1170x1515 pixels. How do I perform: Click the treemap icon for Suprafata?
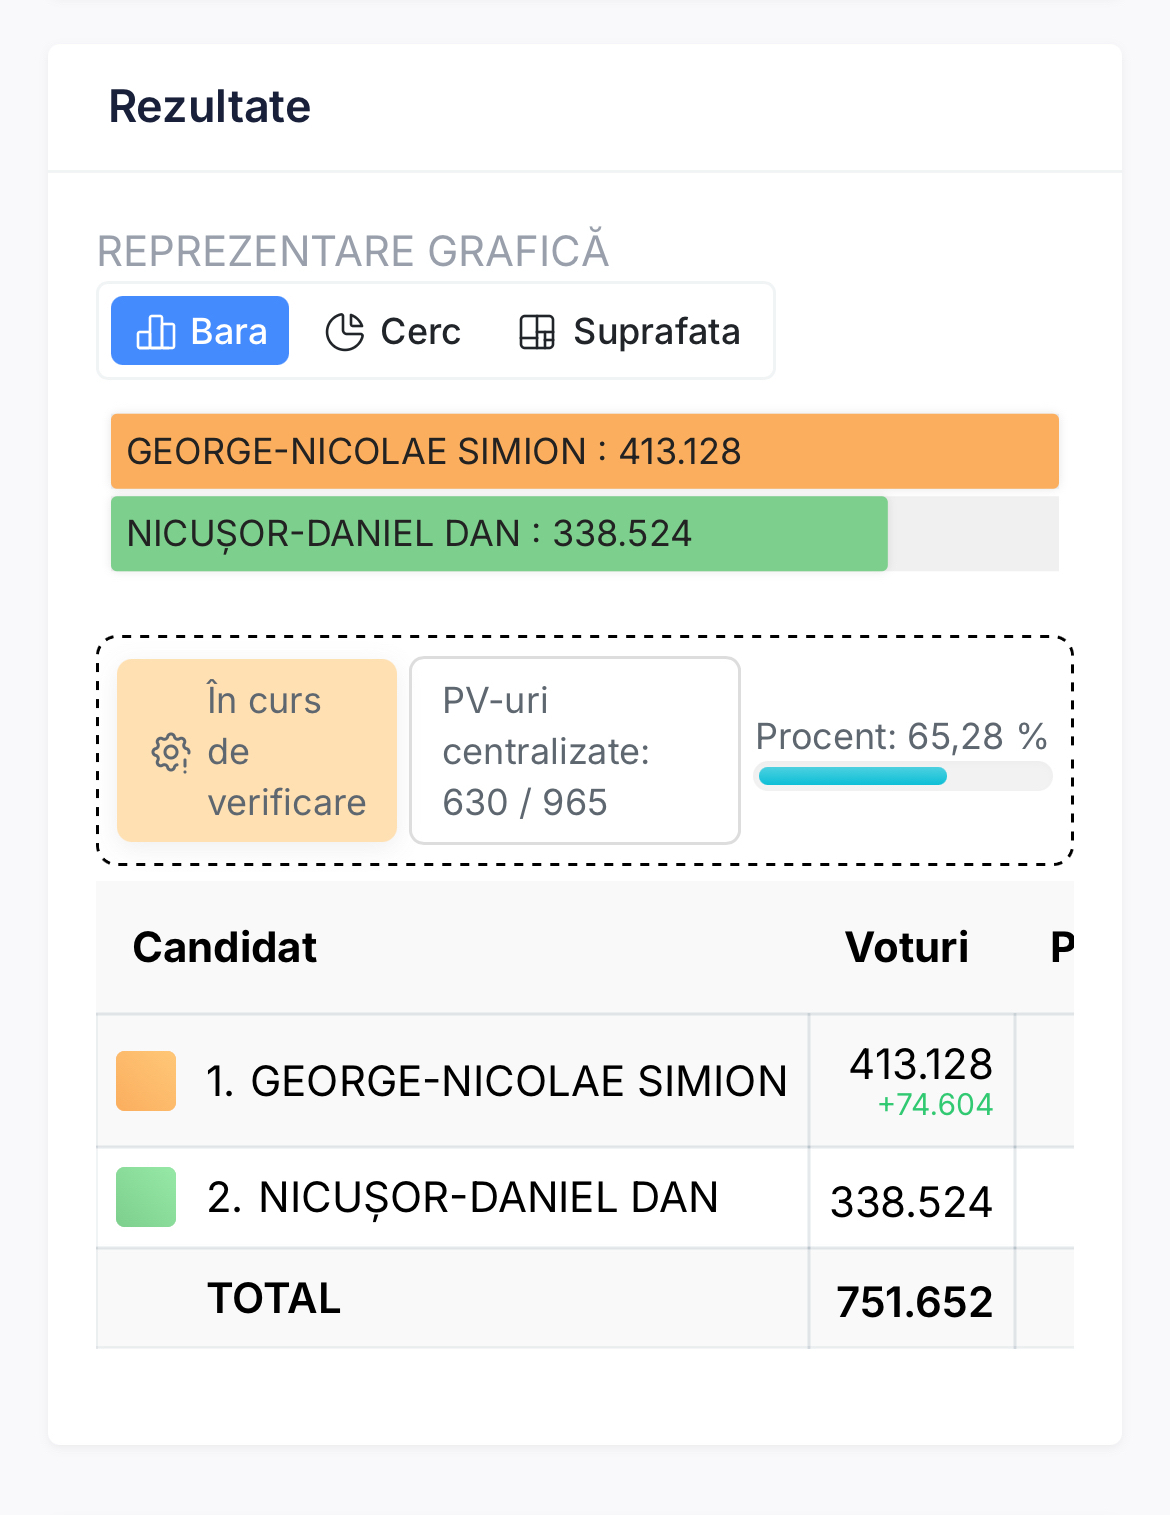(x=537, y=332)
